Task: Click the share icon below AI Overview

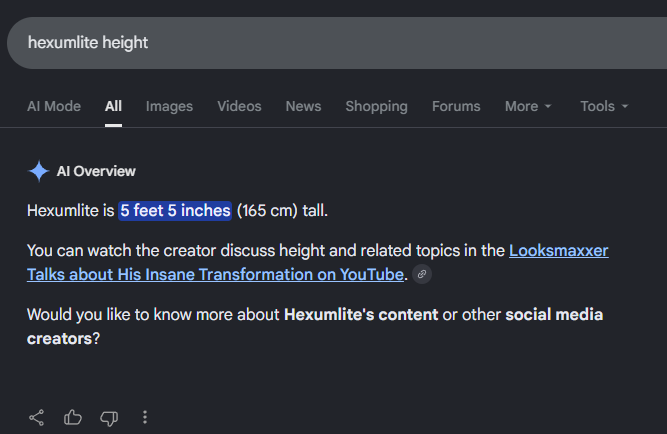Action: point(37,417)
